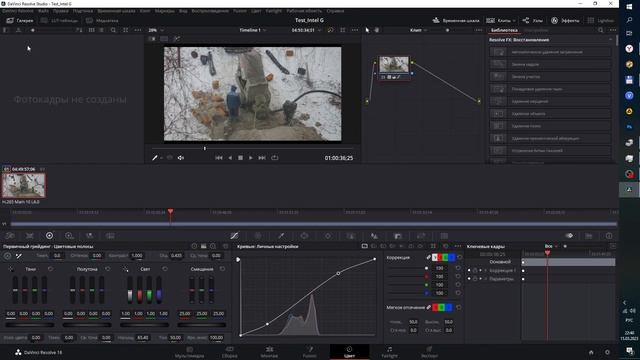Open the Клип mode dropdown in node editor

point(418,30)
